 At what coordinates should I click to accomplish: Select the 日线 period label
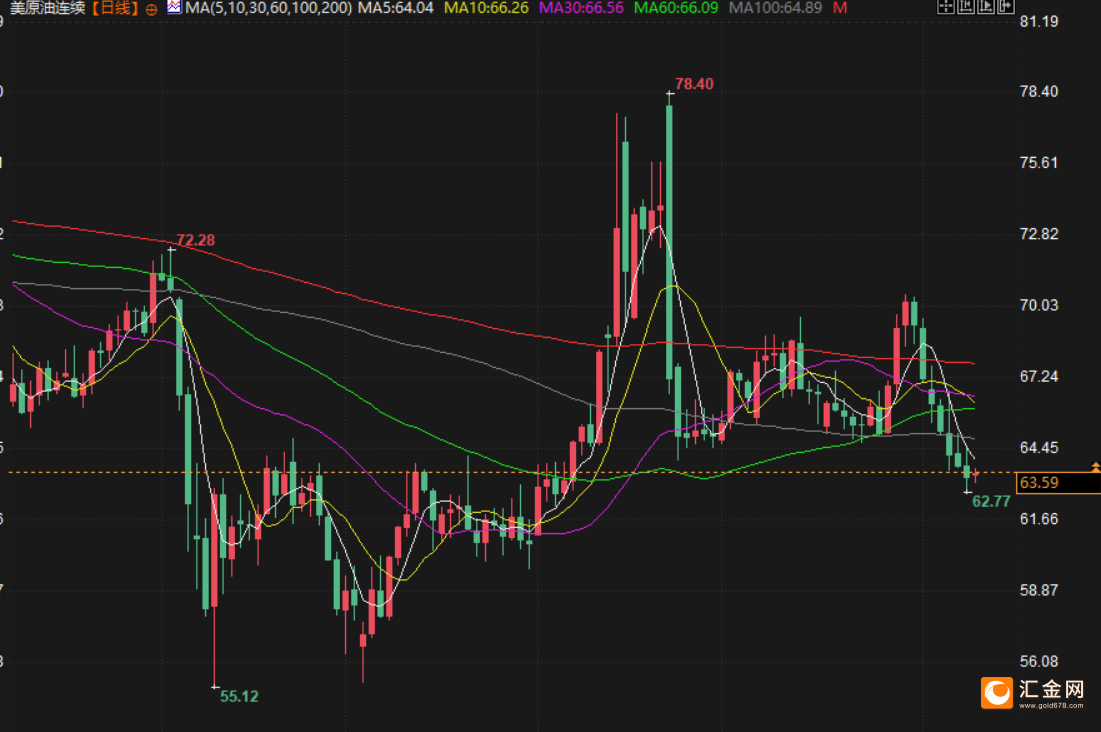(x=116, y=8)
